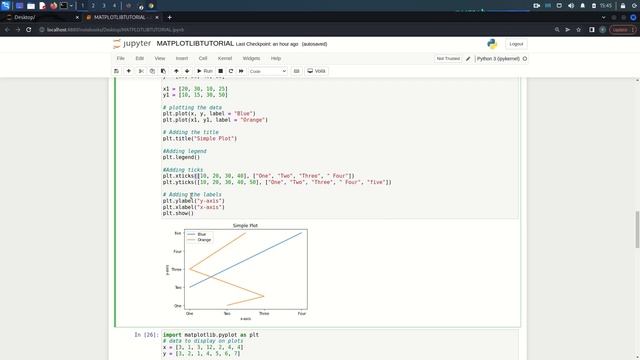This screenshot has height=360, width=640.
Task: Open the Edit menu
Action: coord(140,58)
